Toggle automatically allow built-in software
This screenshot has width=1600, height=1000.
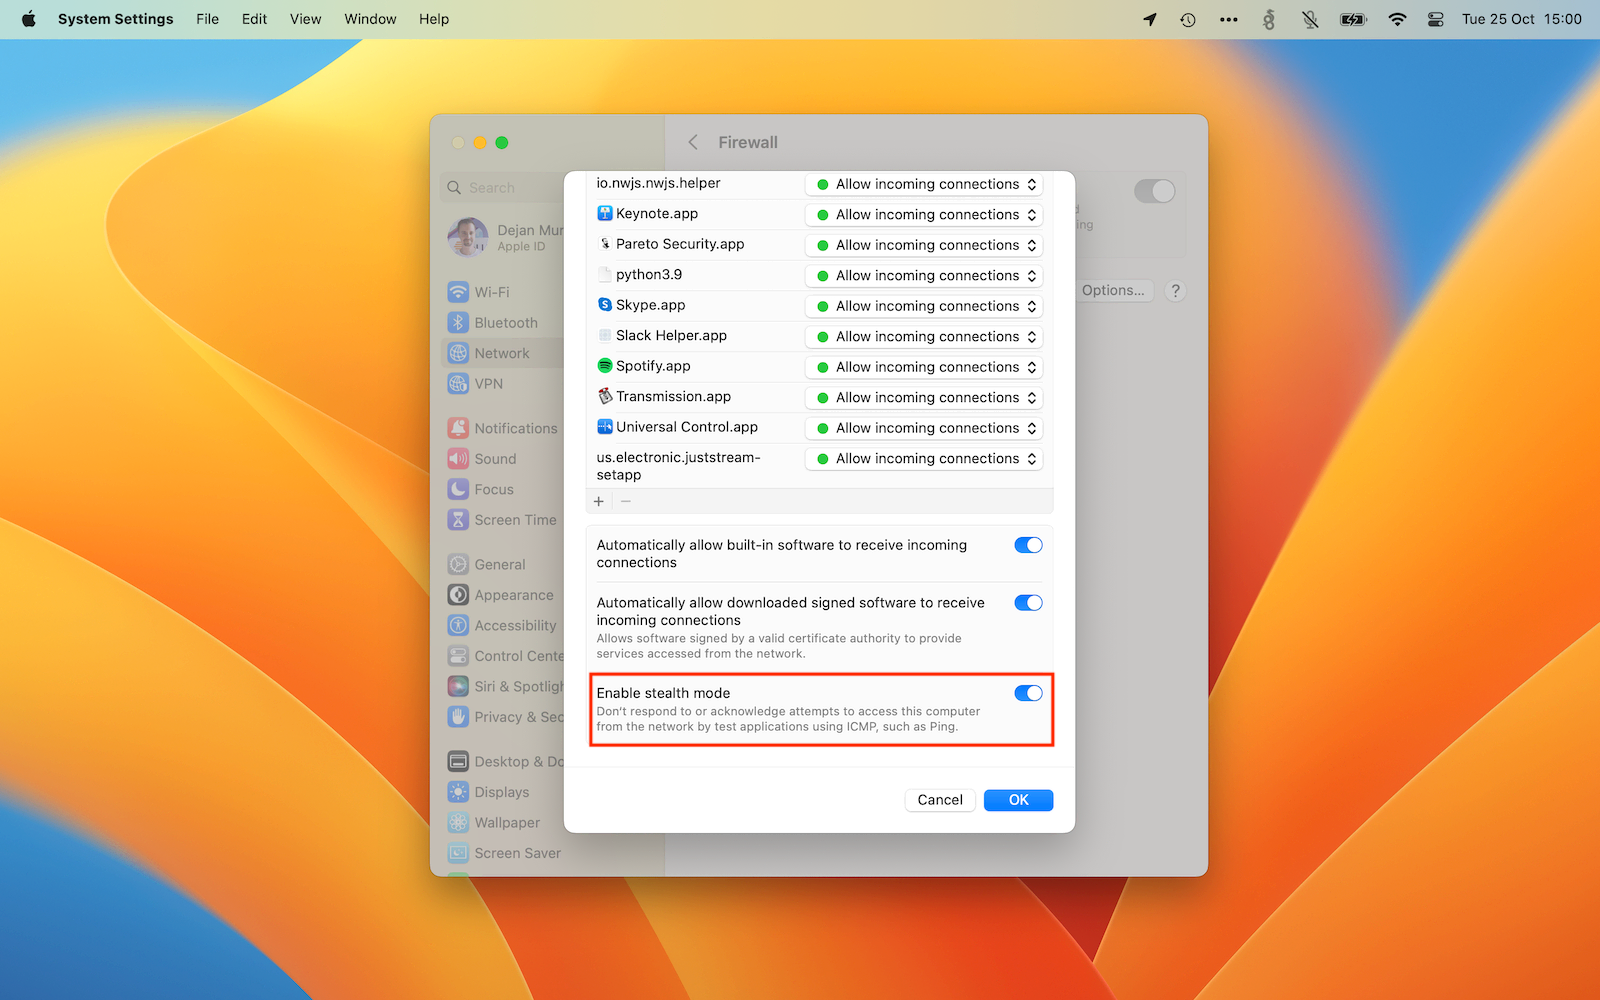coord(1028,545)
